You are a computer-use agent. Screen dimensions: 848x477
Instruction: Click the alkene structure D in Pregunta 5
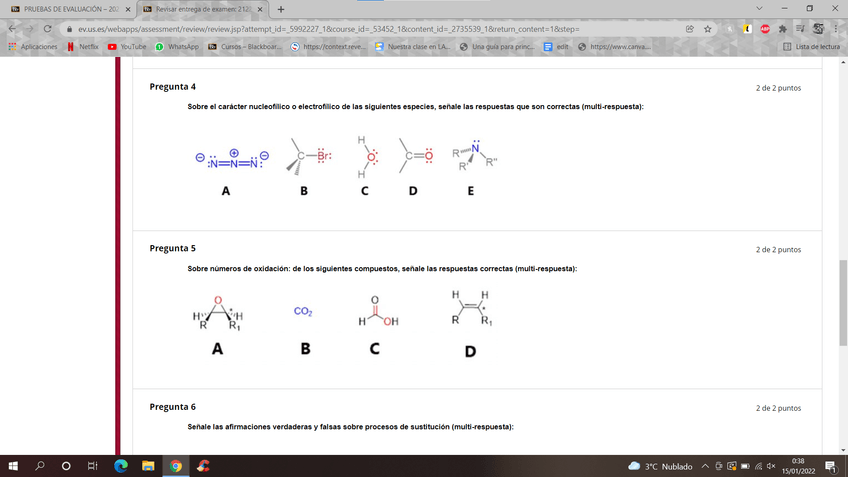tap(472, 308)
